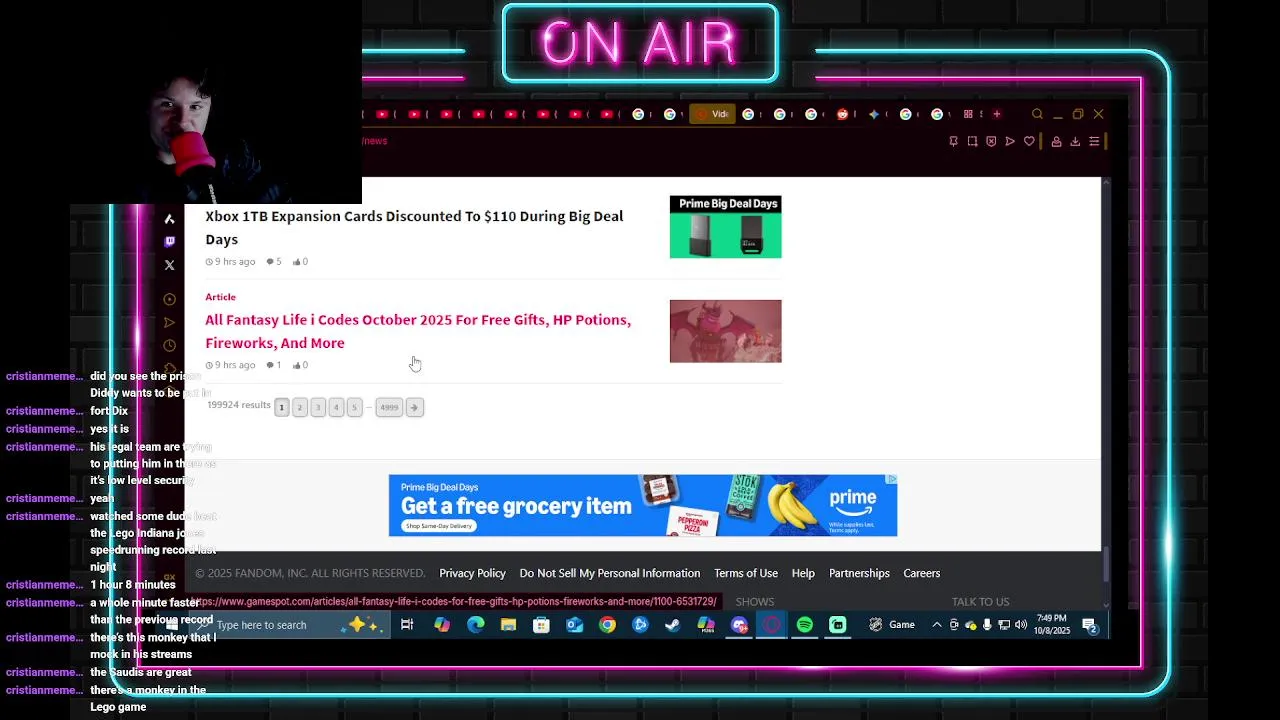Open the Easy Setup sliders icon
Screen dimensions: 1280x720
pos(1094,142)
